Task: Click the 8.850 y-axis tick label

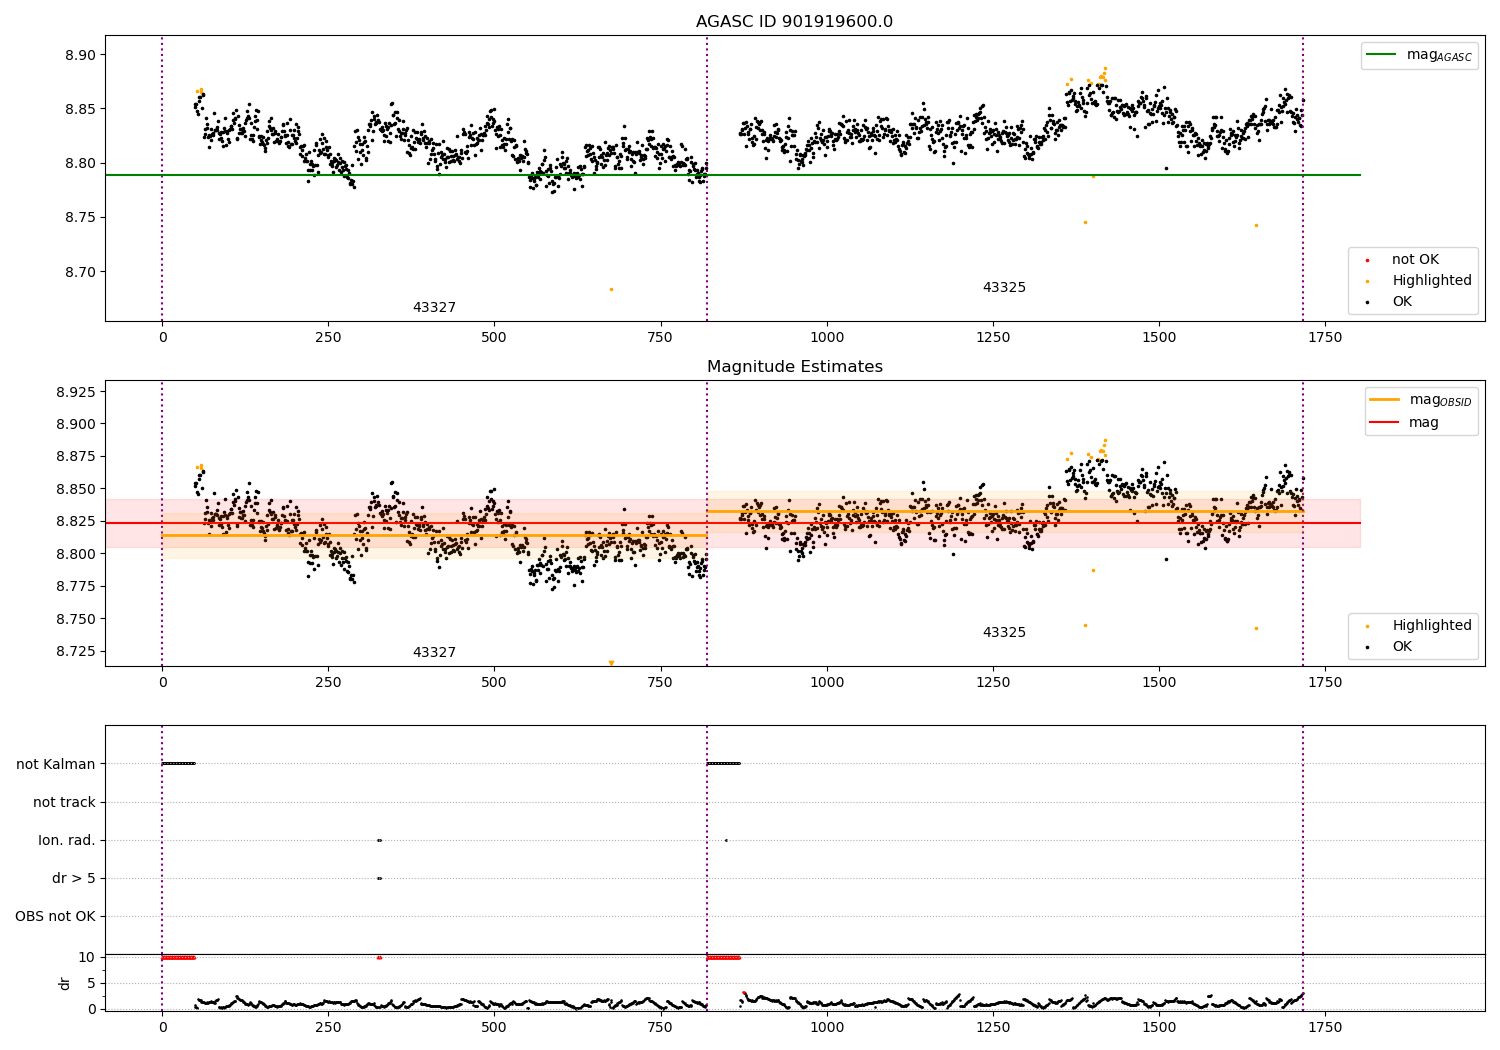Action: coord(76,489)
